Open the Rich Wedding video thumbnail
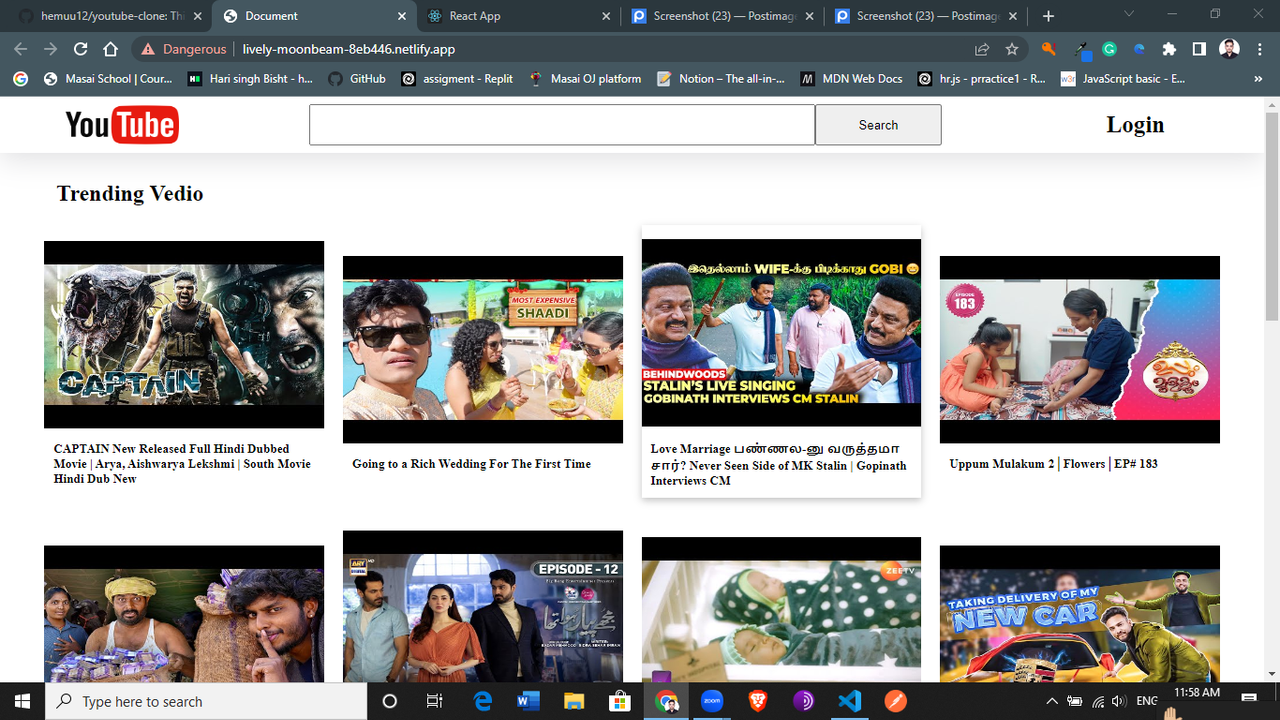The width and height of the screenshot is (1280, 720). (x=483, y=349)
